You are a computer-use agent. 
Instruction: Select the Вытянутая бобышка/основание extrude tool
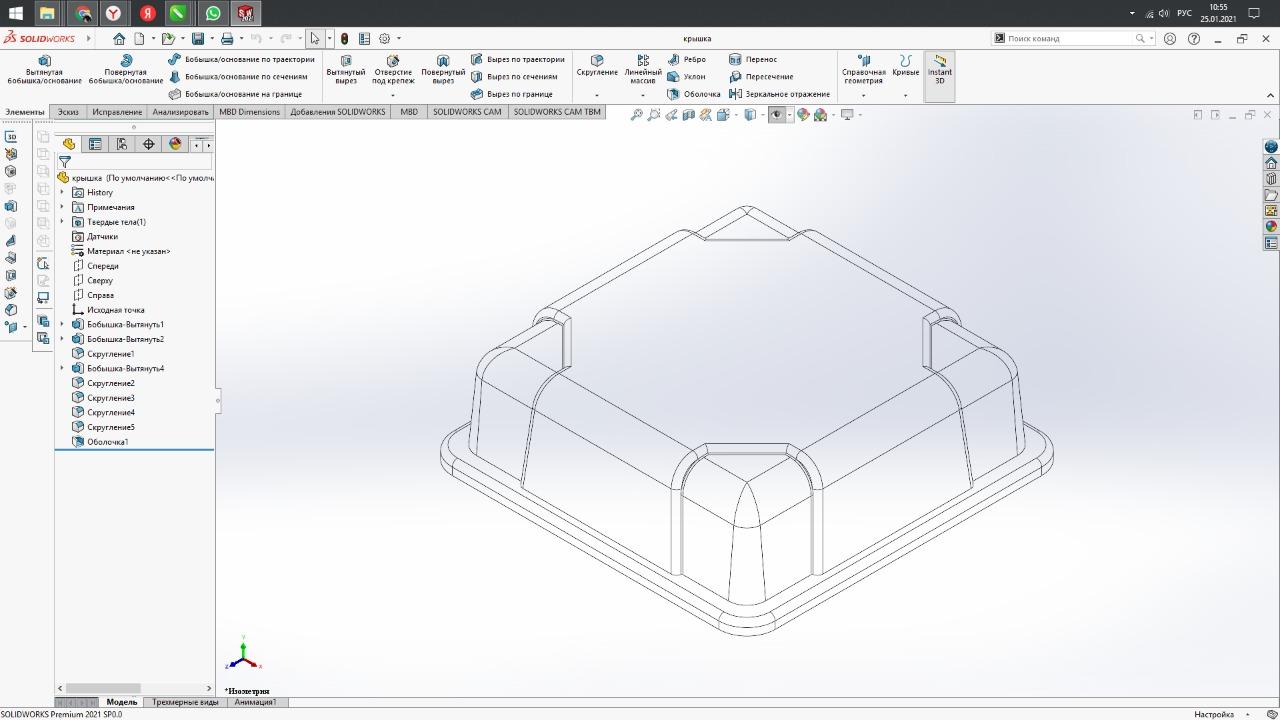43,68
